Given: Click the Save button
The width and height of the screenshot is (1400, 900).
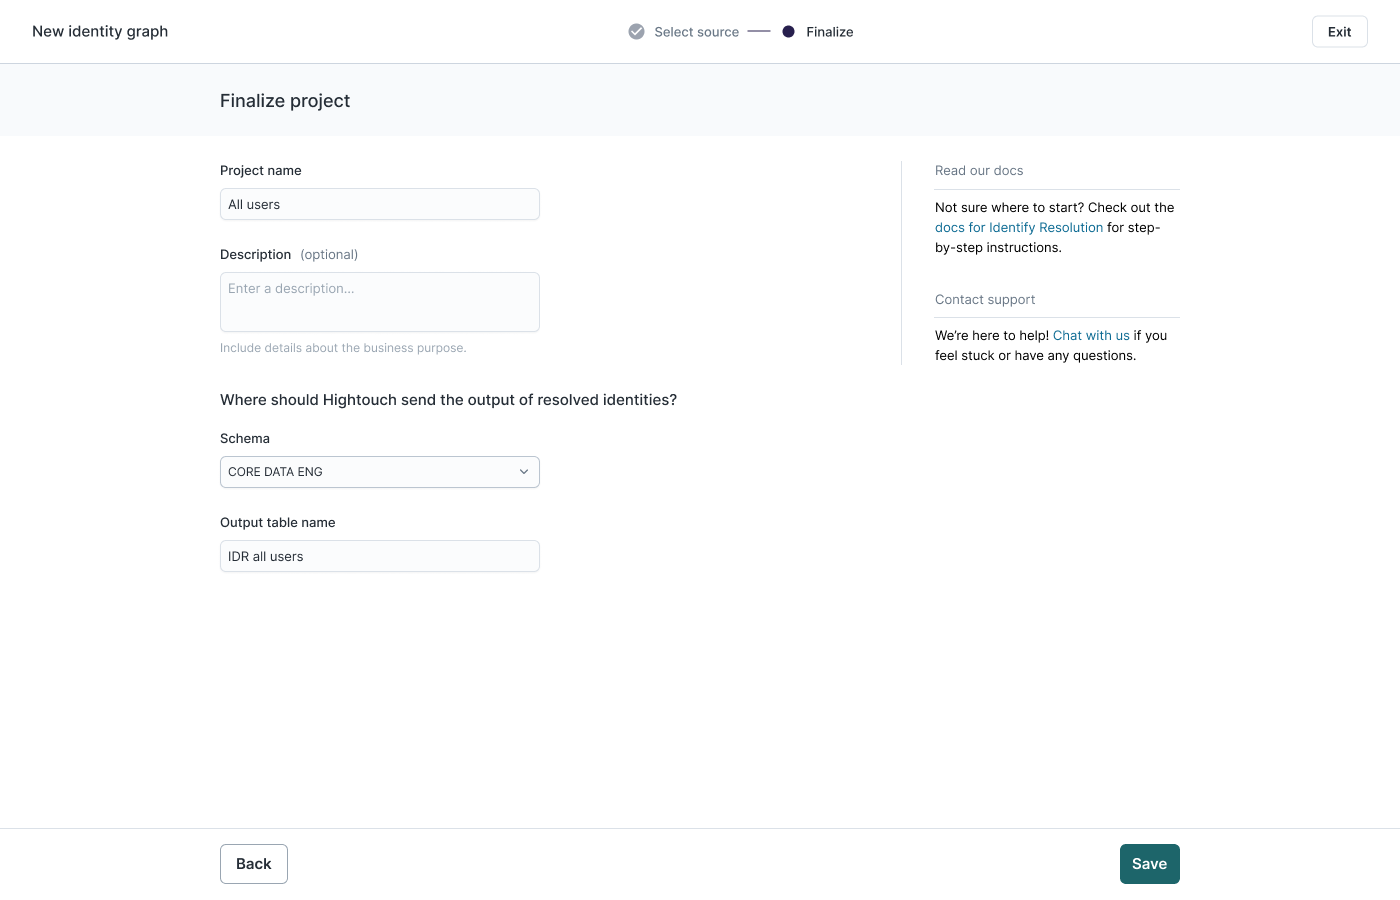Looking at the screenshot, I should click(x=1149, y=864).
